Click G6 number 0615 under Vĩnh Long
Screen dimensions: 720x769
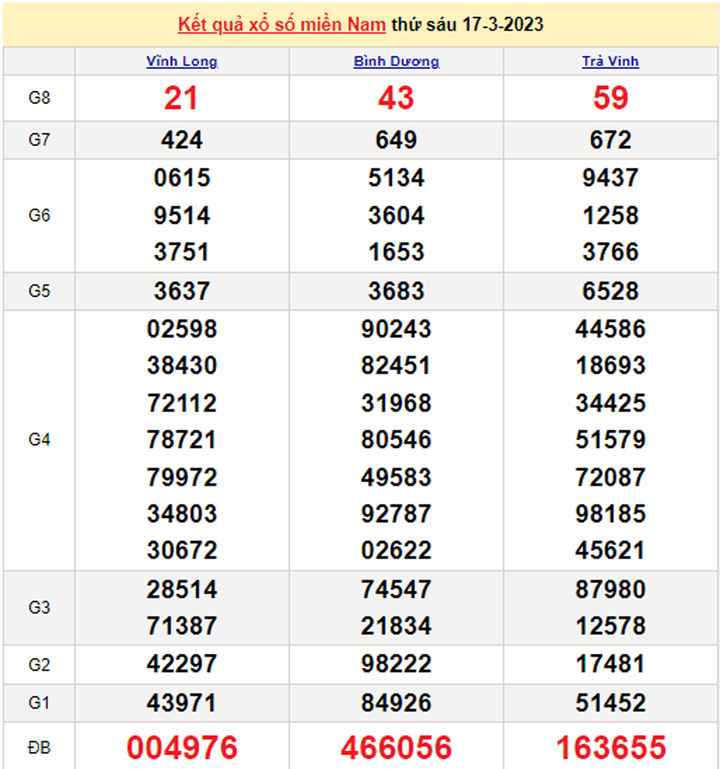(181, 178)
